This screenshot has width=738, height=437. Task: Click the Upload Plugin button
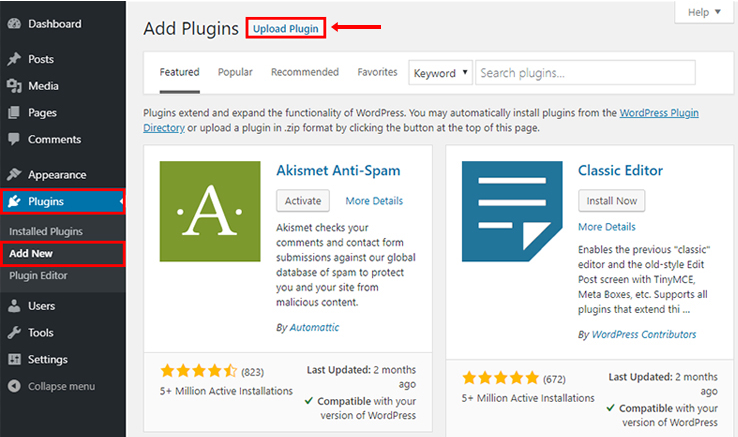[x=286, y=28]
